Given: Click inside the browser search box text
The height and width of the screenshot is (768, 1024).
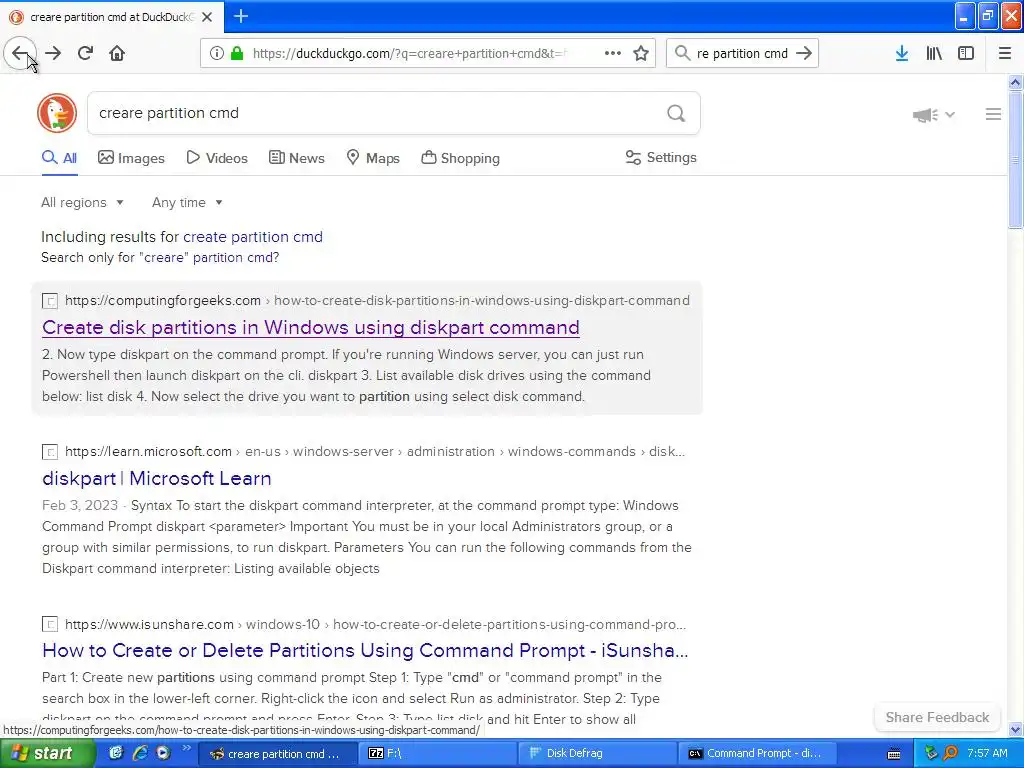Looking at the screenshot, I should [x=742, y=53].
